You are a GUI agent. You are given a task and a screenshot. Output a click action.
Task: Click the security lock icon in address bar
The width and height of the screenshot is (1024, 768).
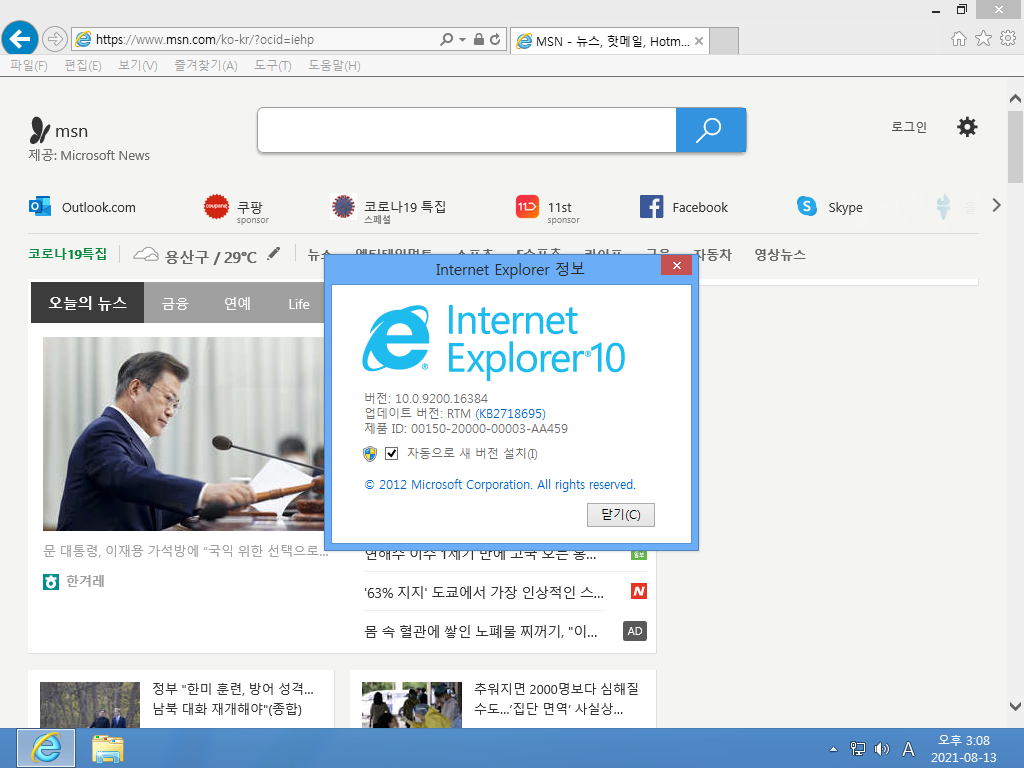click(479, 39)
